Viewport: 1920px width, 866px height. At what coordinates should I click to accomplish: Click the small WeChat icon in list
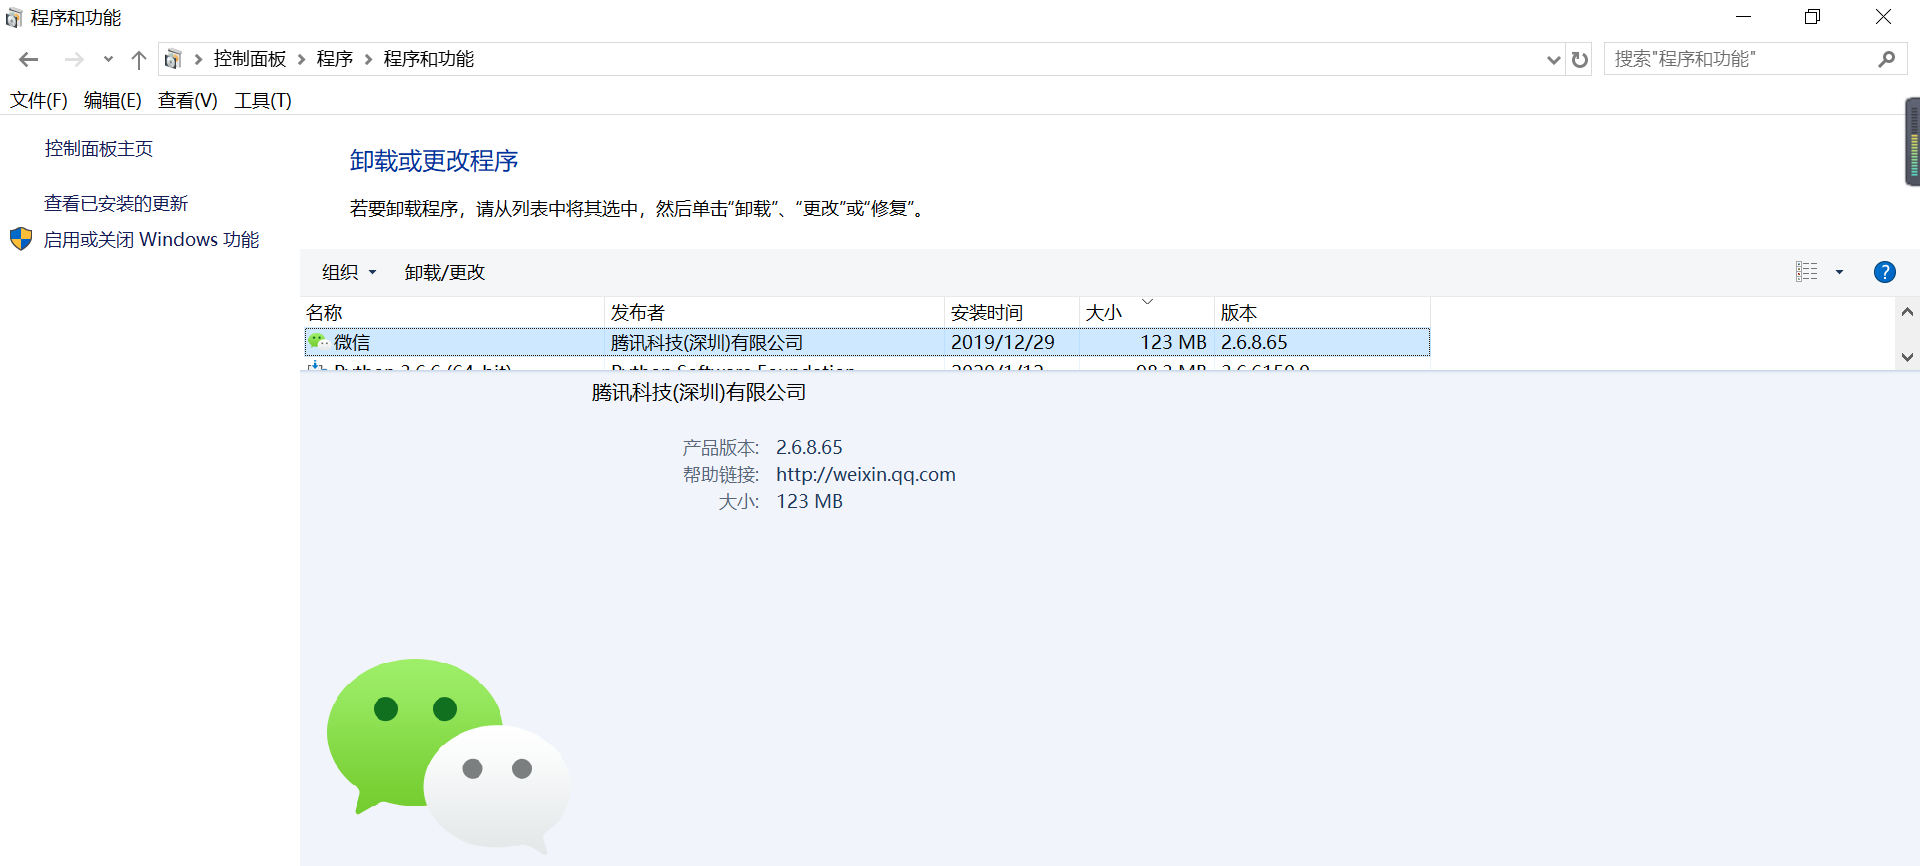[x=318, y=342]
